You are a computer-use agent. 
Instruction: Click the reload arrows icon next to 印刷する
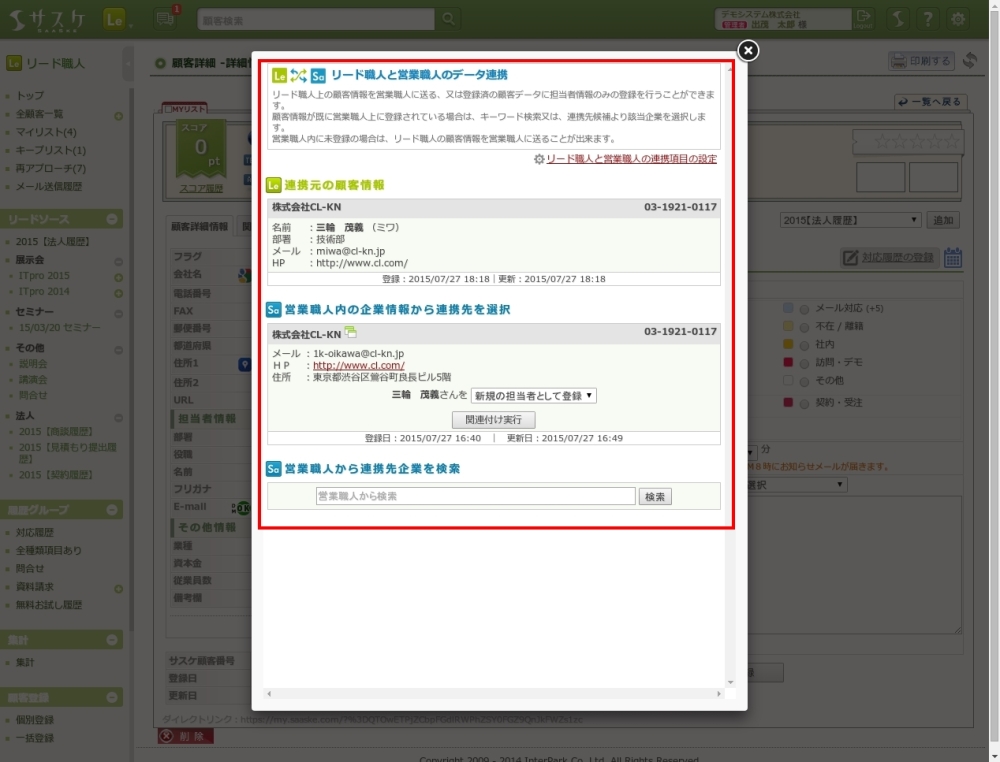tap(969, 61)
